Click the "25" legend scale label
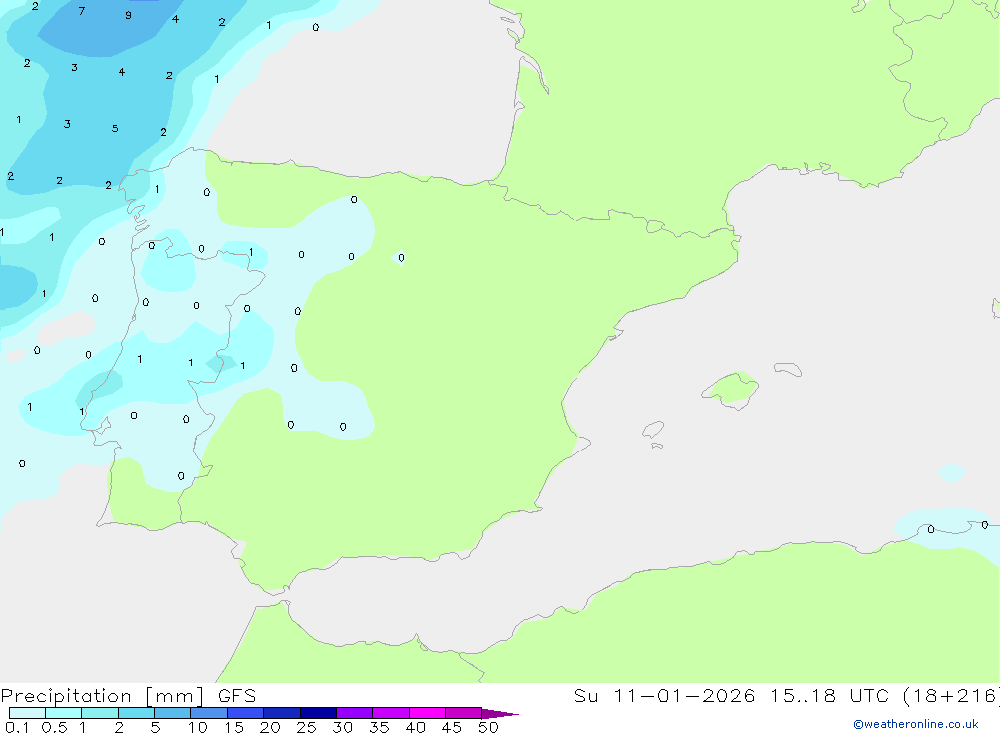 307,727
